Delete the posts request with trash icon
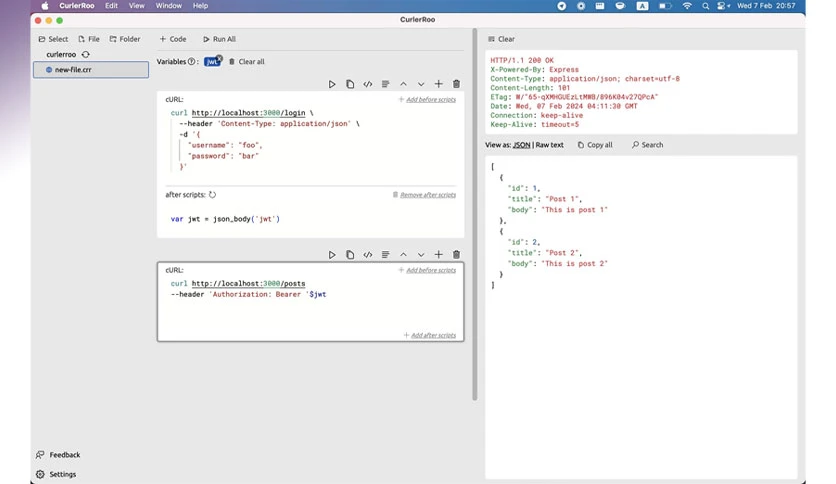The height and width of the screenshot is (484, 836). pyautogui.click(x=456, y=255)
